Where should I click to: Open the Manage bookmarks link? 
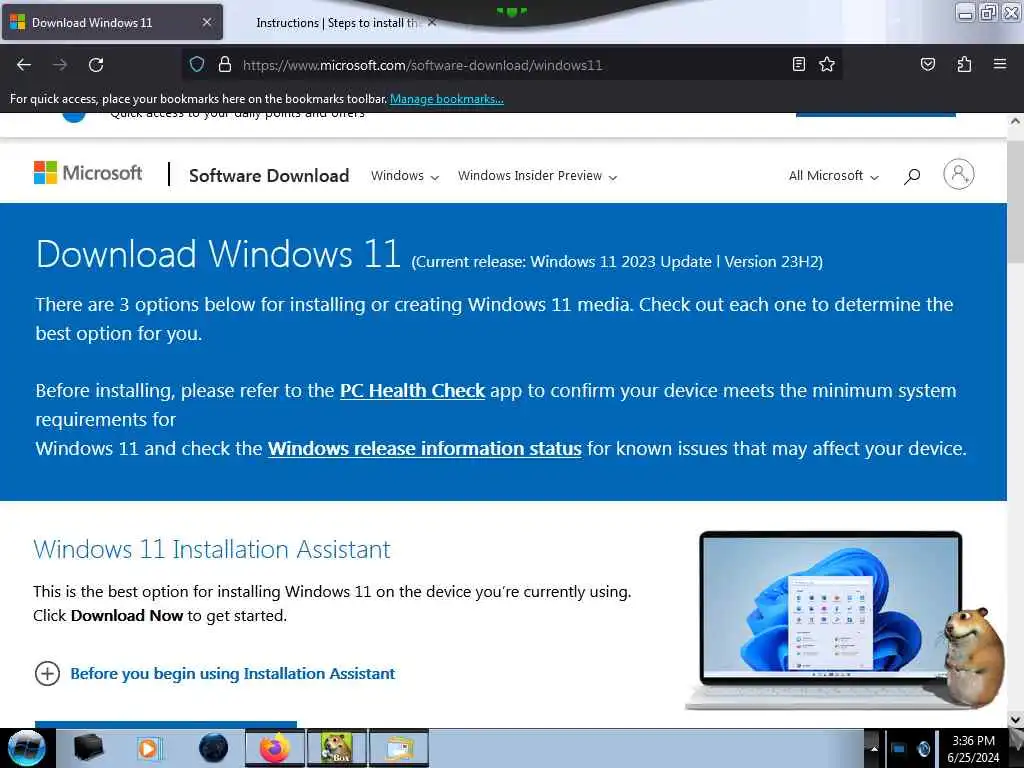pos(447,99)
